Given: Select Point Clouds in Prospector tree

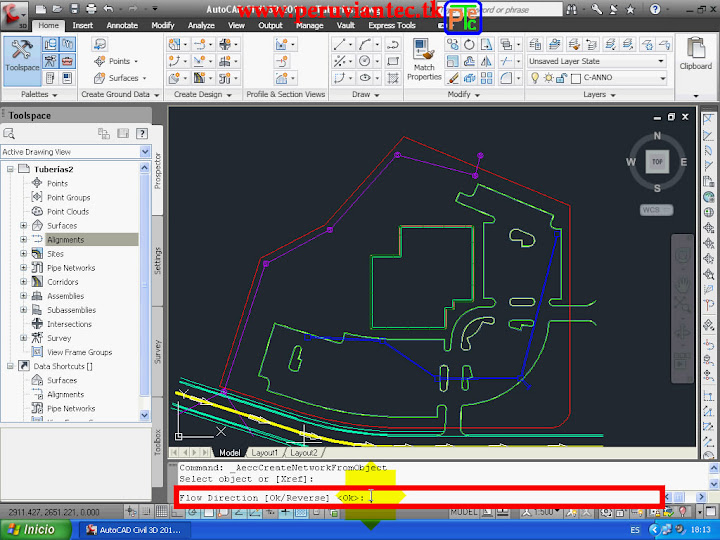Looking at the screenshot, I should tap(68, 211).
